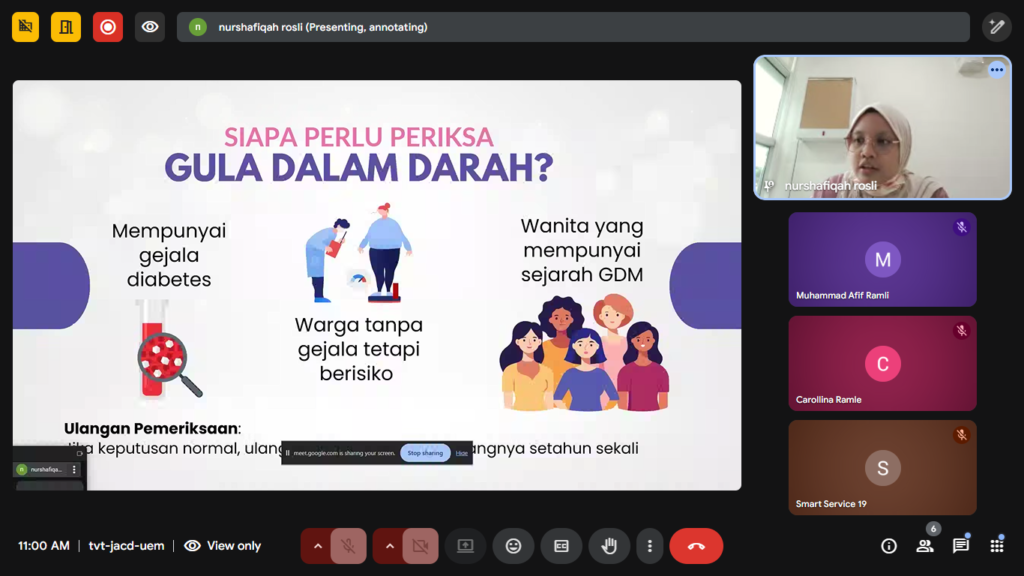The image size is (1024, 576).
Task: Raise your hand
Action: pyautogui.click(x=609, y=546)
